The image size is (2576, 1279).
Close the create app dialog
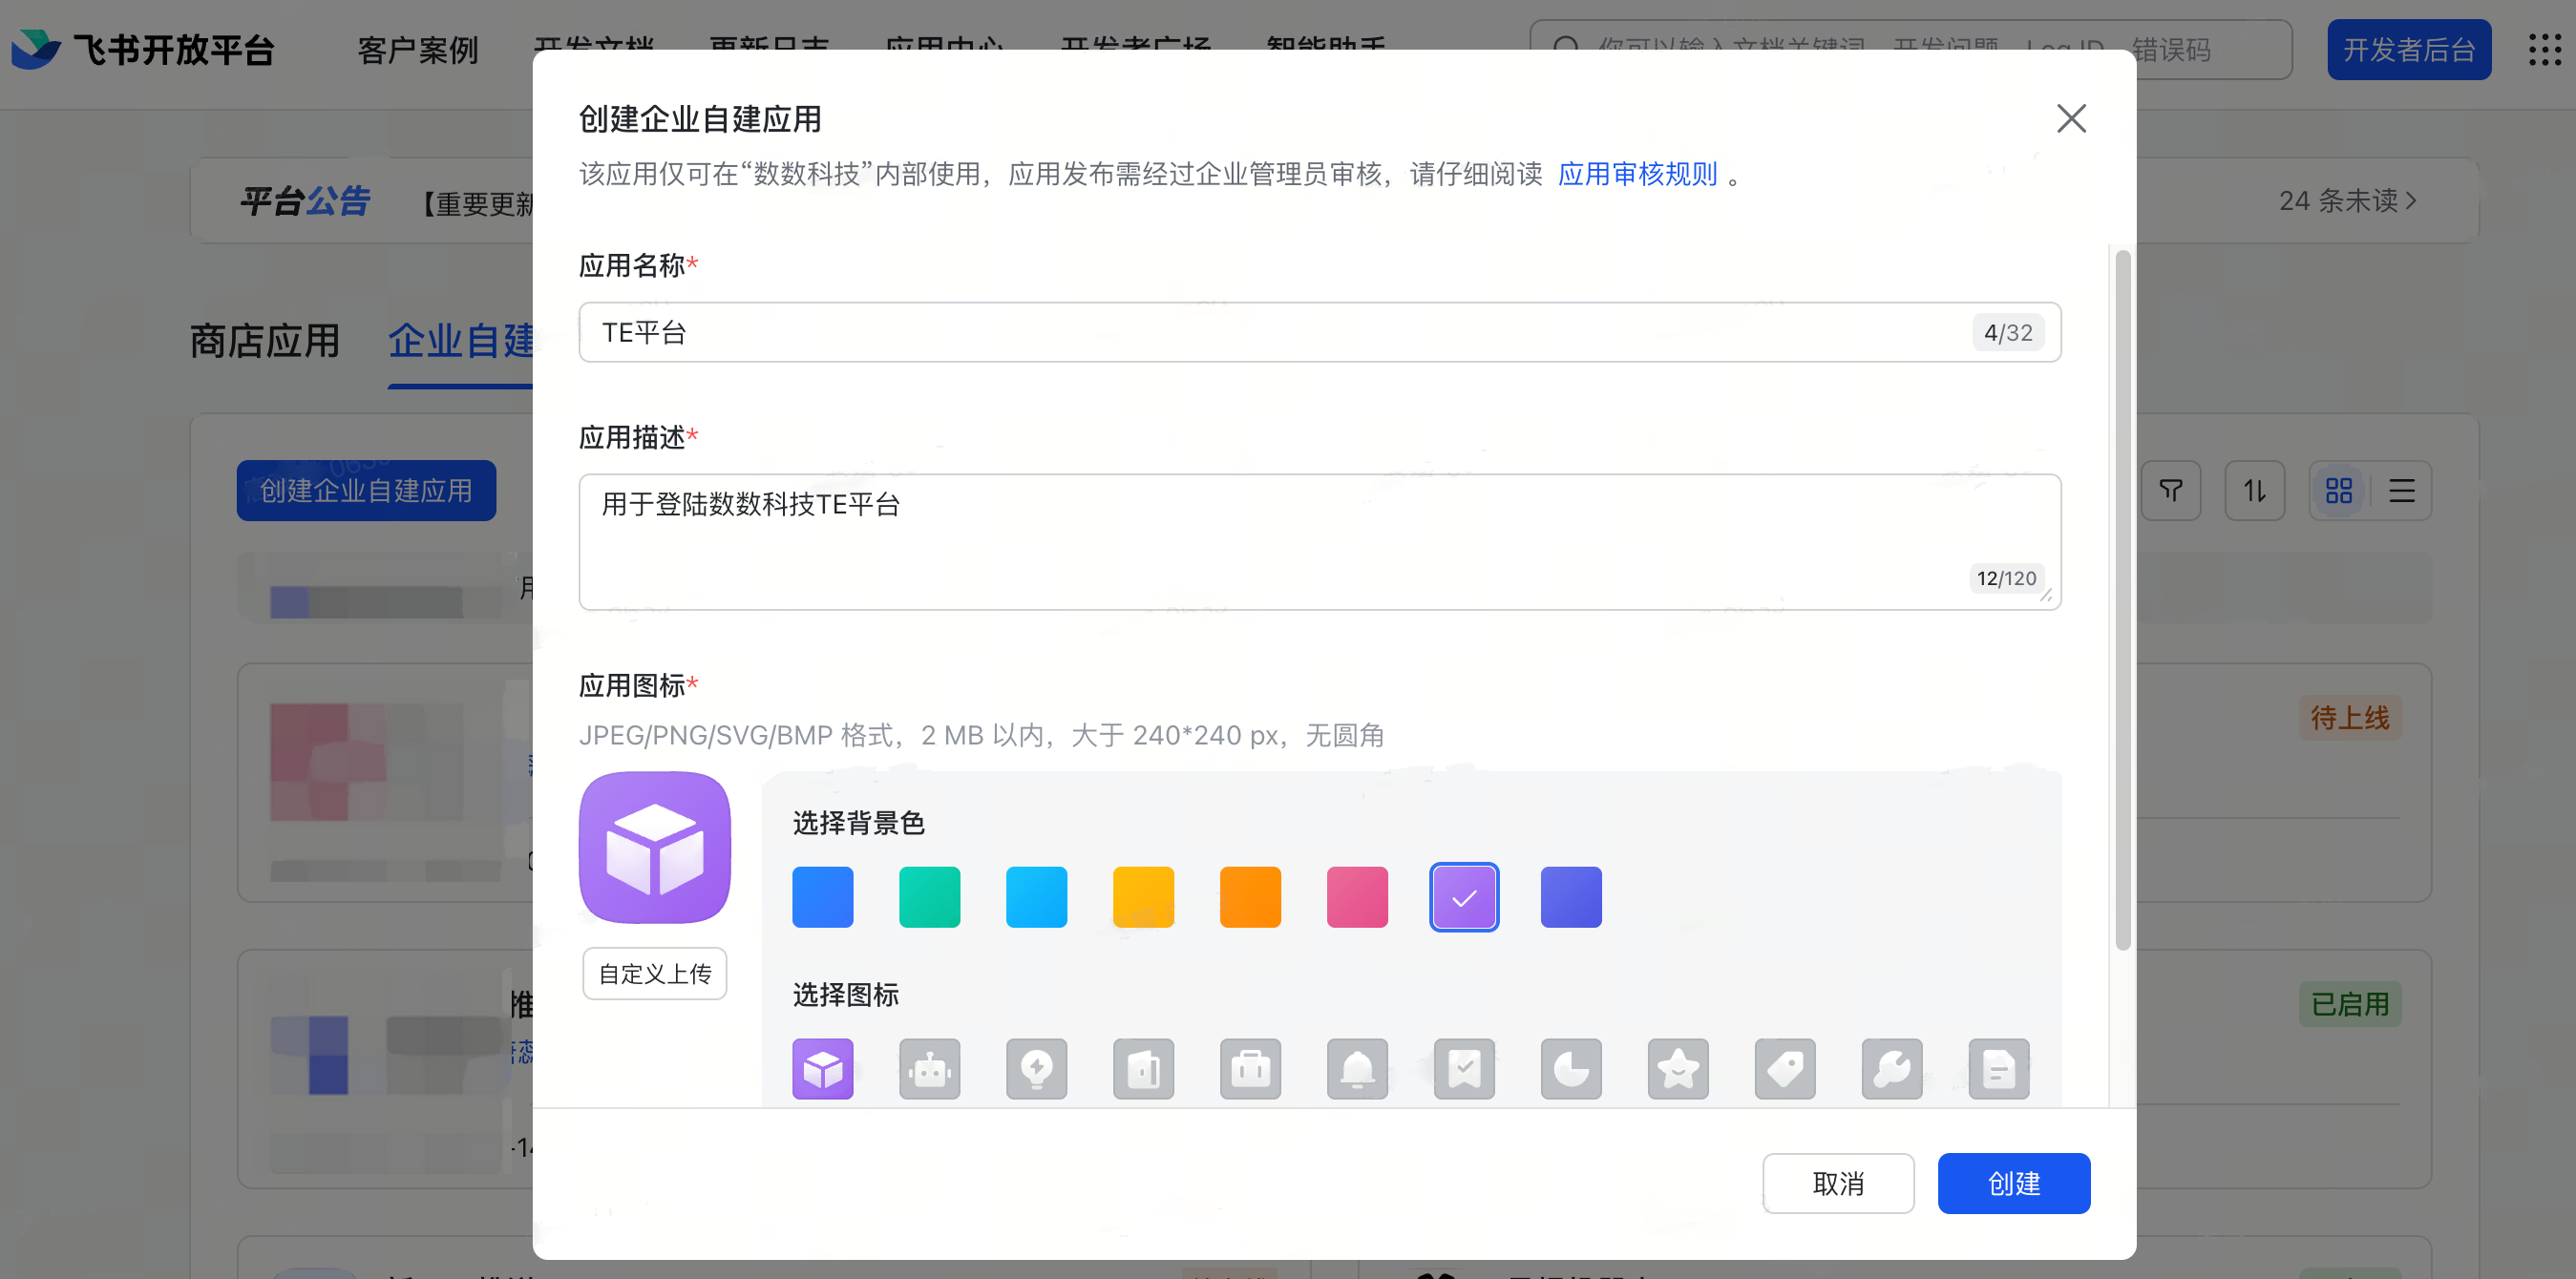[2071, 118]
